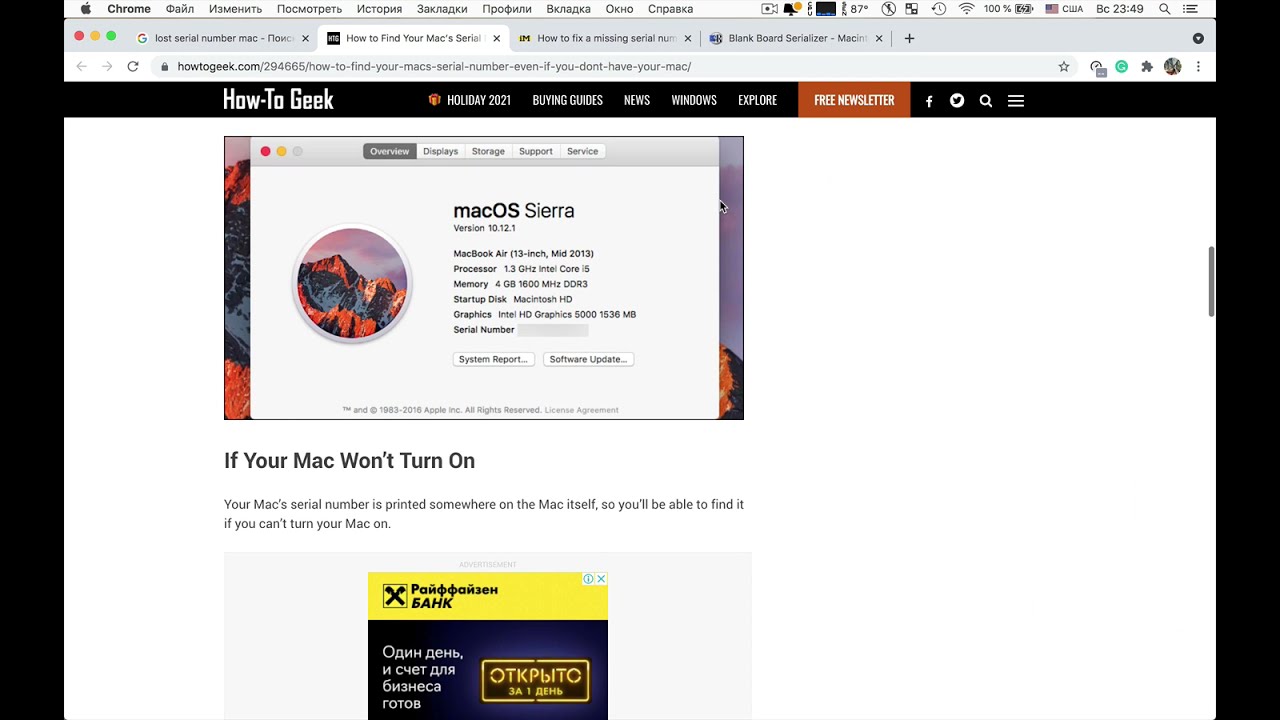This screenshot has width=1280, height=720.
Task: Open the site hamburger menu
Action: (1016, 101)
